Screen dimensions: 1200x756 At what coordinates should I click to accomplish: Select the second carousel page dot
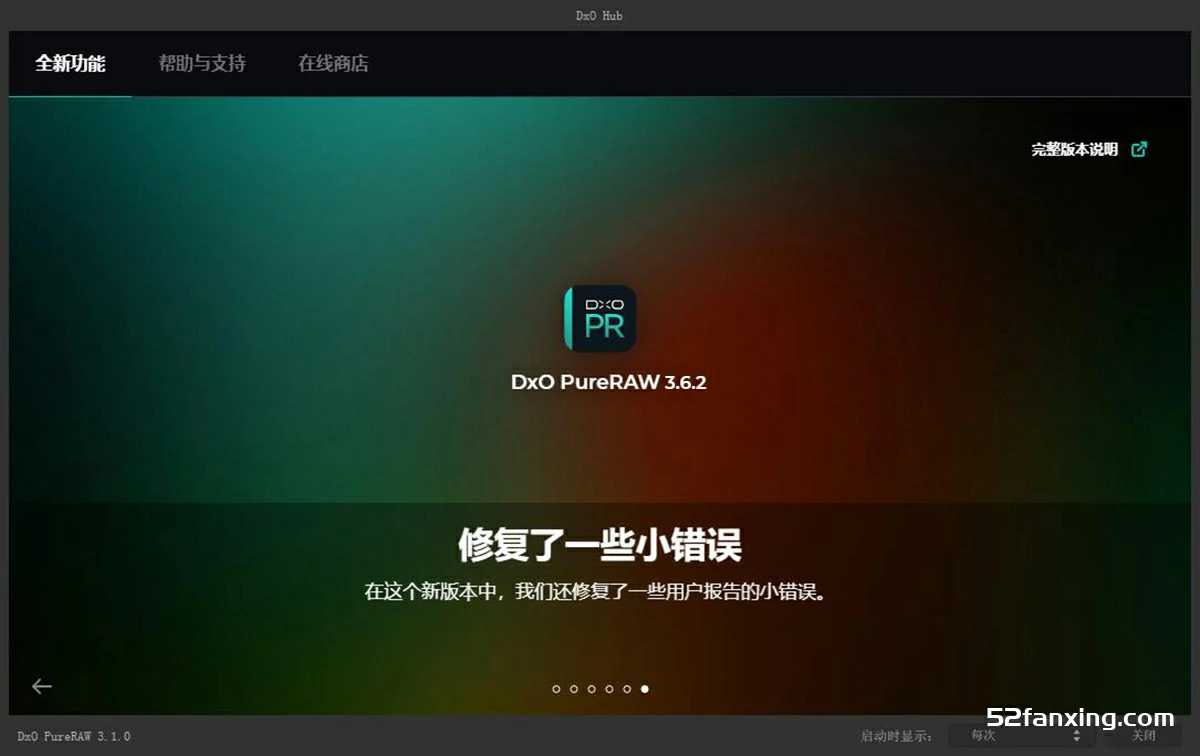coord(574,689)
